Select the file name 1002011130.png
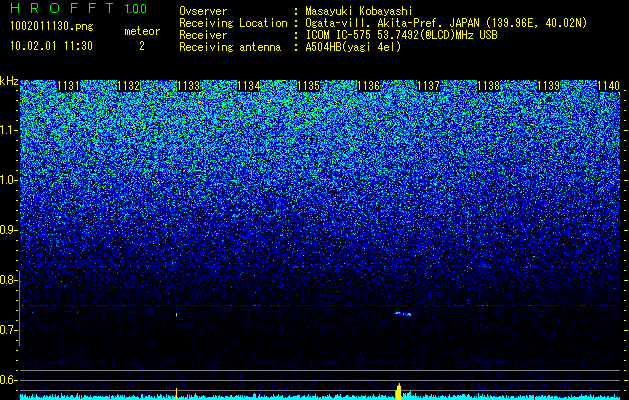Image resolution: width=629 pixels, height=400 pixels. [52, 26]
